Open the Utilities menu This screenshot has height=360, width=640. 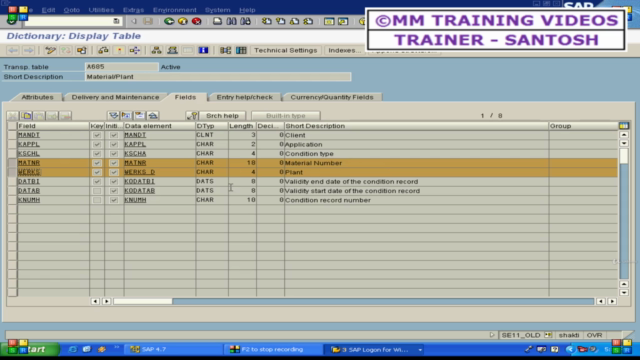pos(101,10)
